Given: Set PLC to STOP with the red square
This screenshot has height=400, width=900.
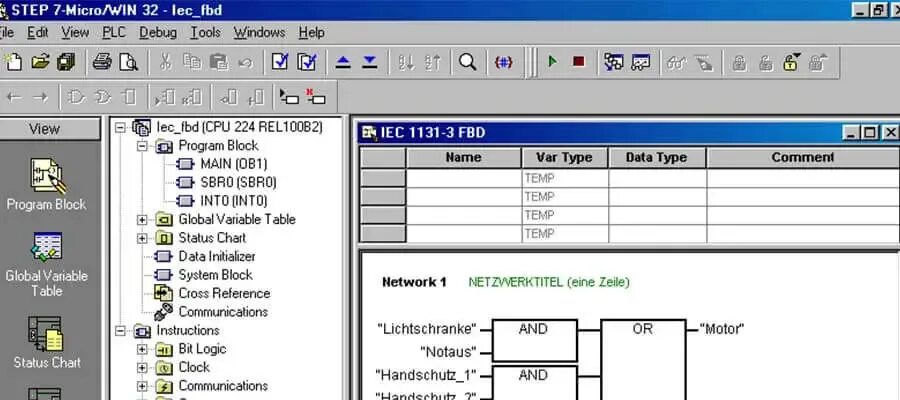Looking at the screenshot, I should 579,61.
